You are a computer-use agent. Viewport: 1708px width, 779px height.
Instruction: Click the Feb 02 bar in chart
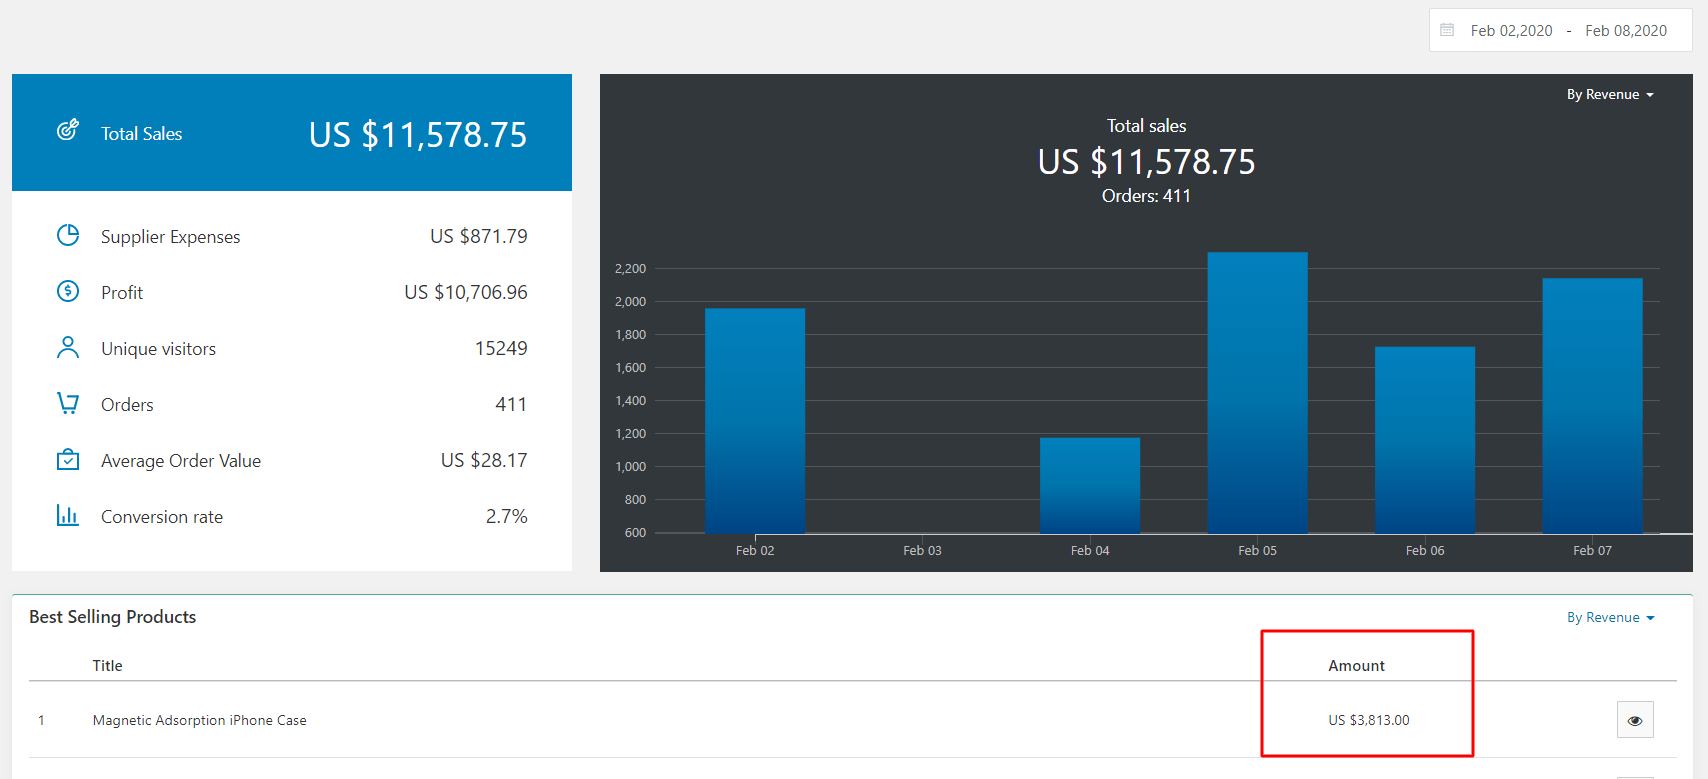click(x=755, y=420)
